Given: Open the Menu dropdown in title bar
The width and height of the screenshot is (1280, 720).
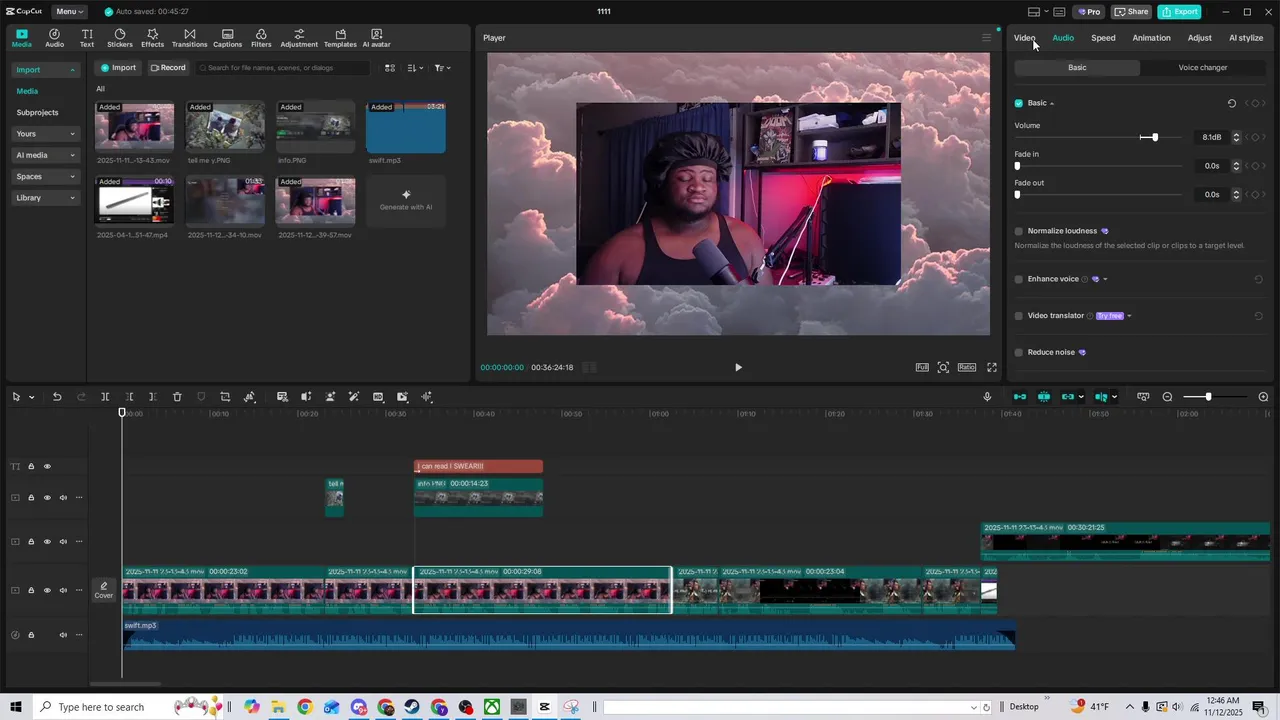Looking at the screenshot, I should pyautogui.click(x=69, y=12).
